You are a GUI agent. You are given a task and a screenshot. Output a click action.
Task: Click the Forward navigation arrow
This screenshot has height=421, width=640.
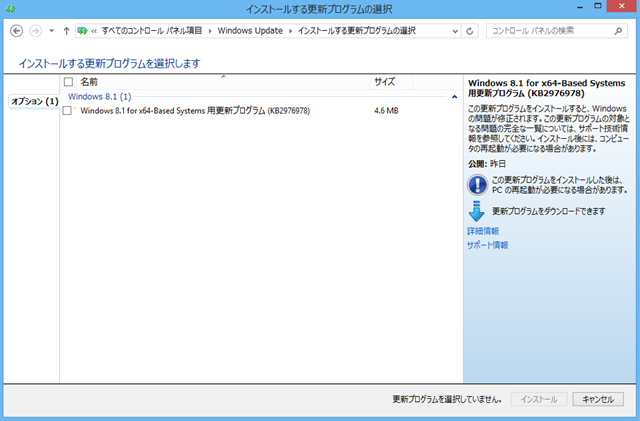pyautogui.click(x=36, y=31)
